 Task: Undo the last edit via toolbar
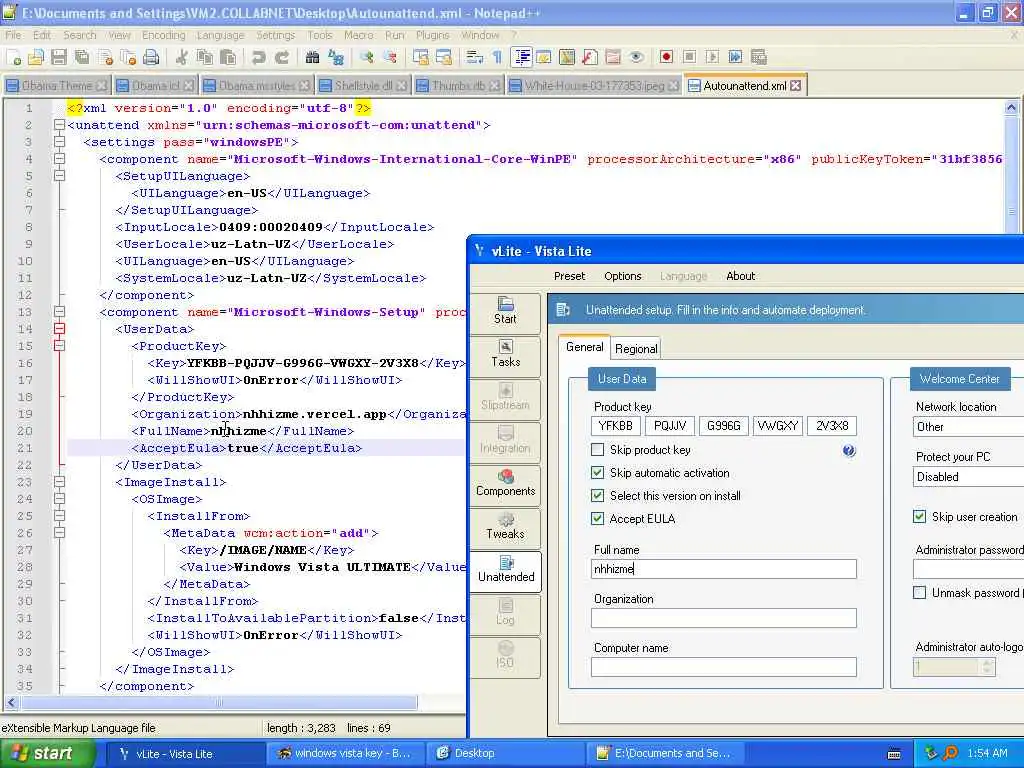click(x=259, y=57)
